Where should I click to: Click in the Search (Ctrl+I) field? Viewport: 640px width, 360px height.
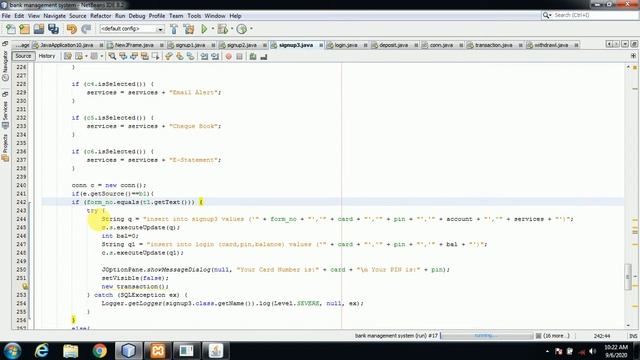tap(594, 15)
